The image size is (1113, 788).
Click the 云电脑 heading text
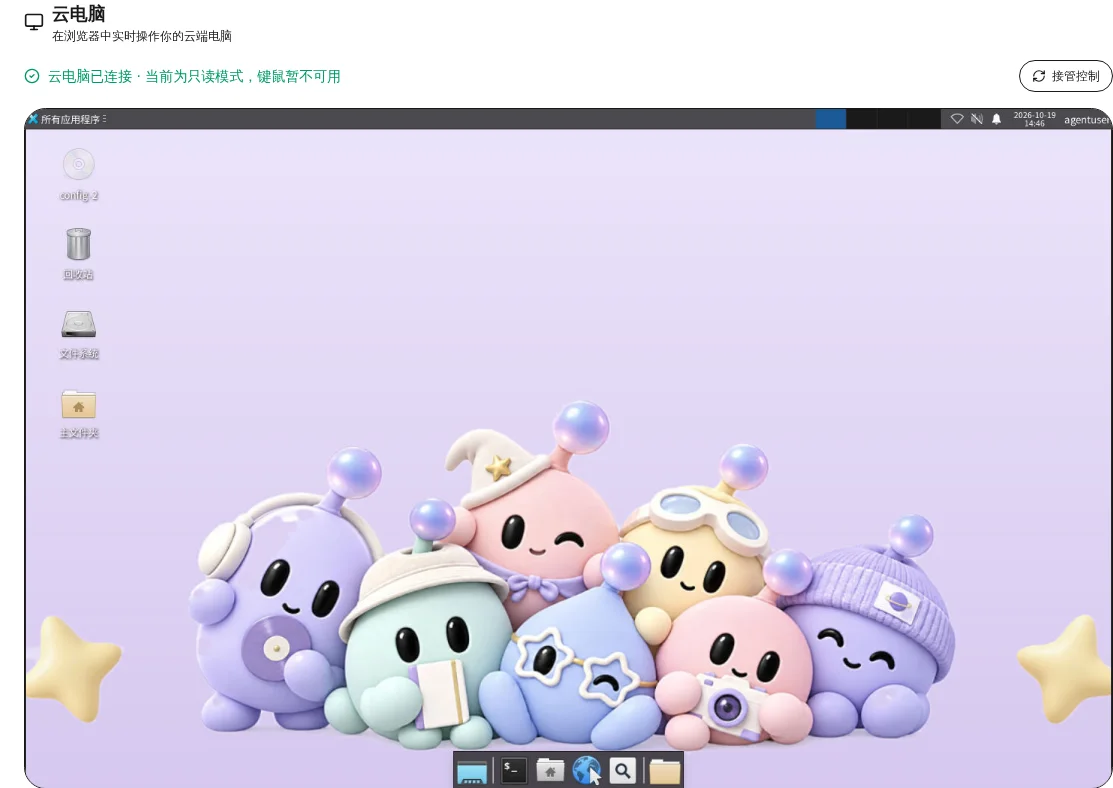tap(79, 13)
